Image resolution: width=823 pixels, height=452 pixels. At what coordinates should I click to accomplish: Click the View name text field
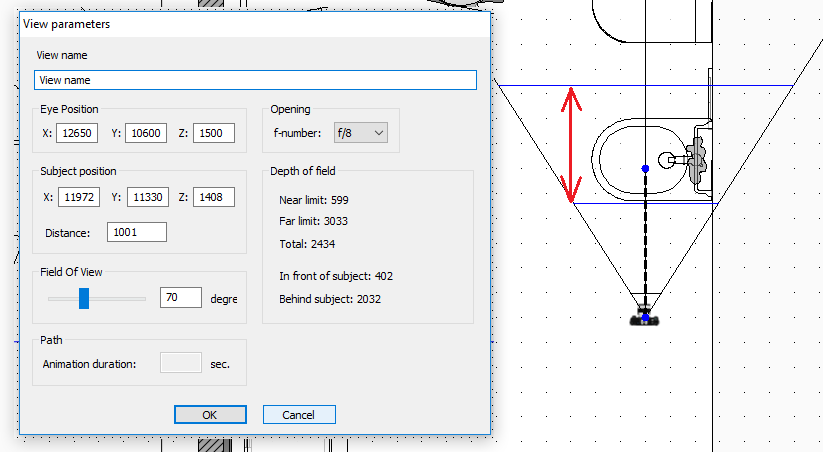(255, 80)
